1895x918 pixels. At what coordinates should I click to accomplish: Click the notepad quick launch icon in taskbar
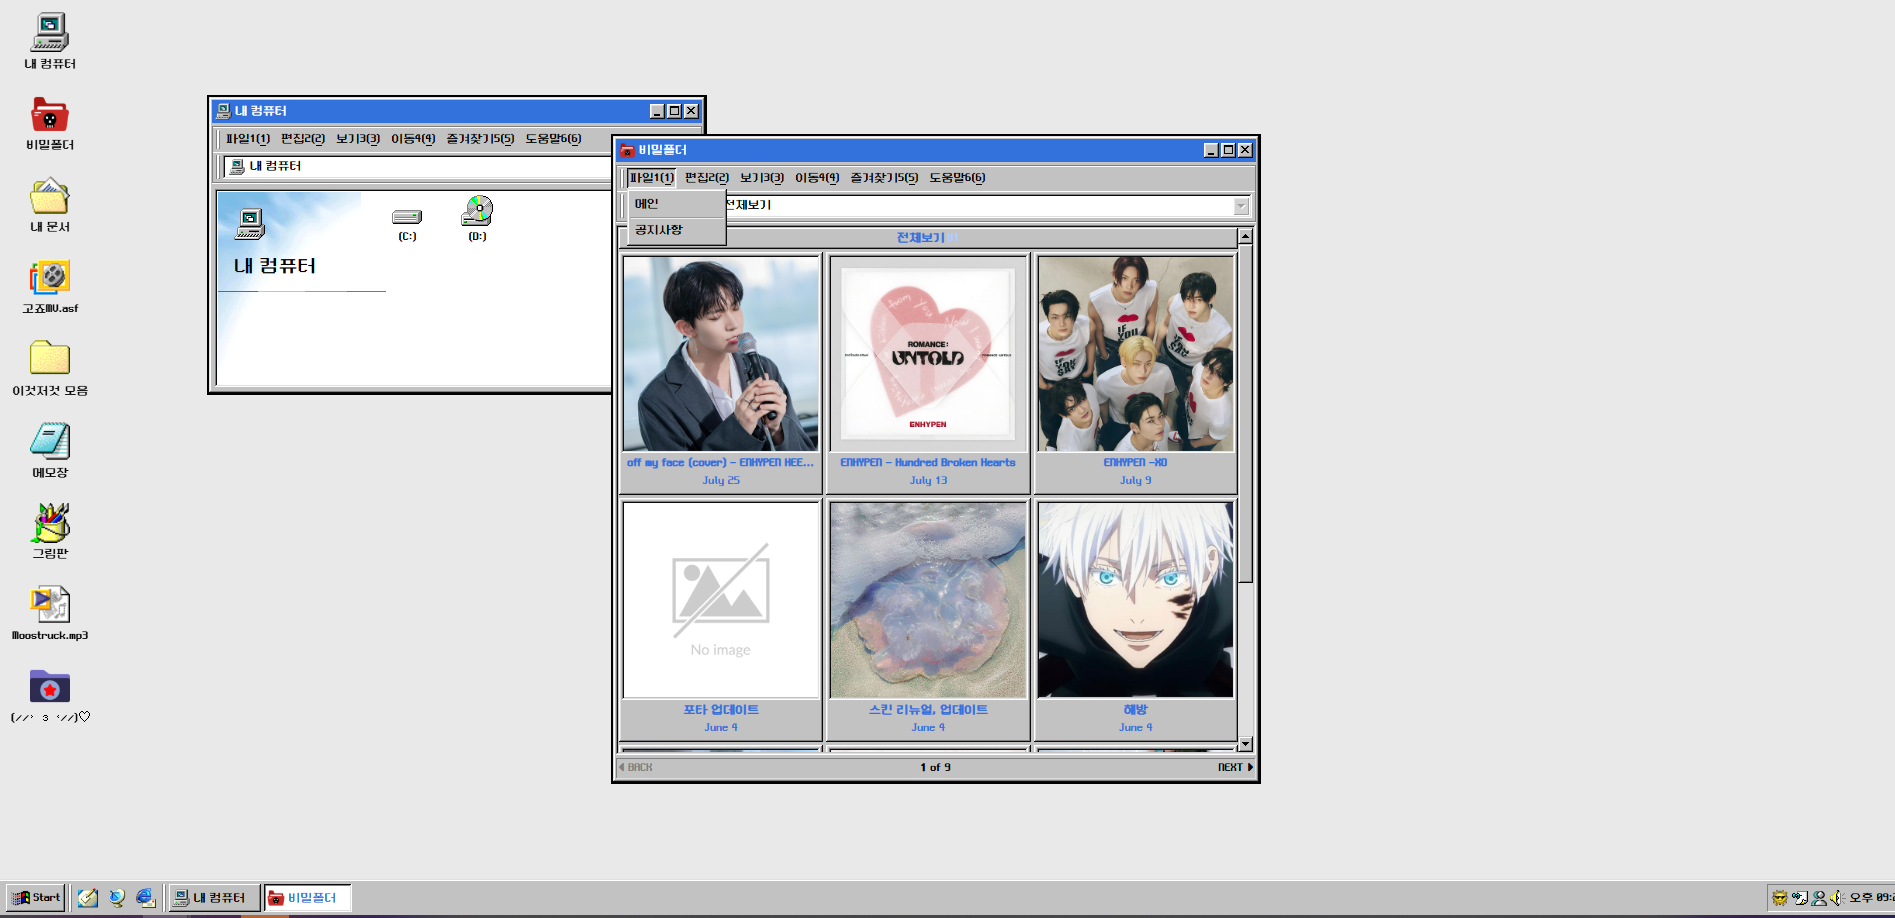pyautogui.click(x=88, y=897)
